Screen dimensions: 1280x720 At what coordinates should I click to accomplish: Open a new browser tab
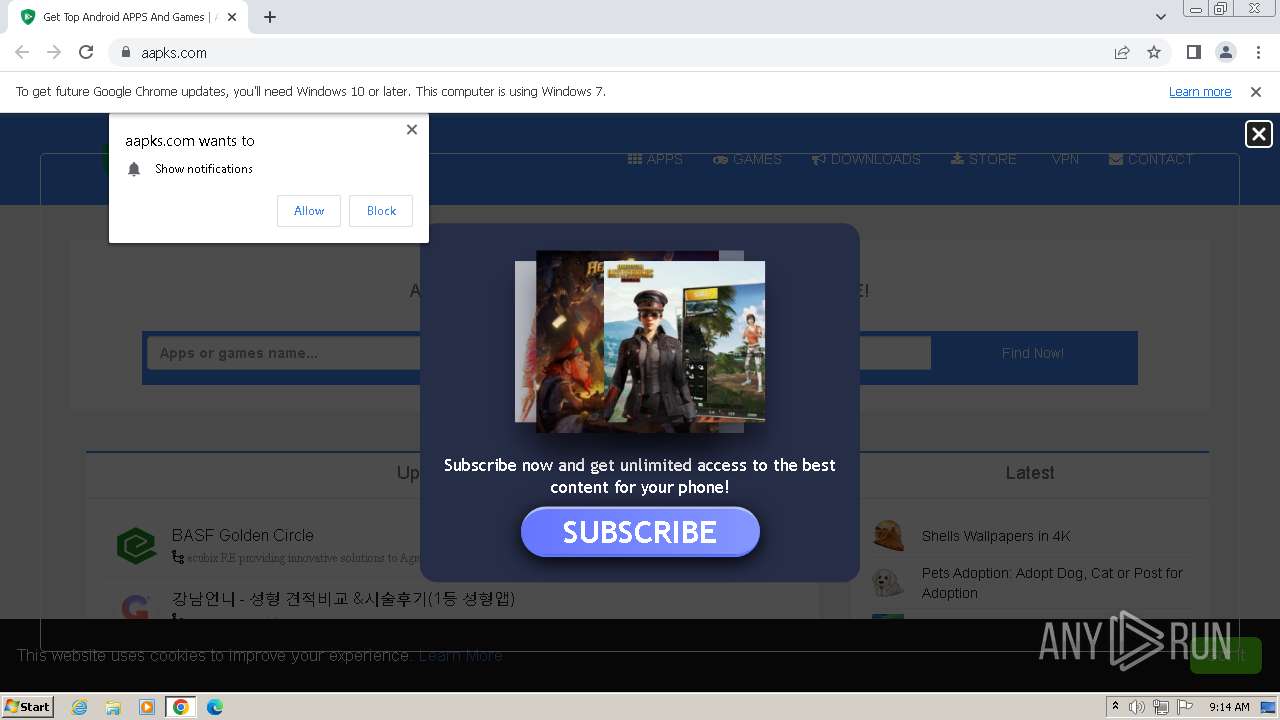pos(270,17)
